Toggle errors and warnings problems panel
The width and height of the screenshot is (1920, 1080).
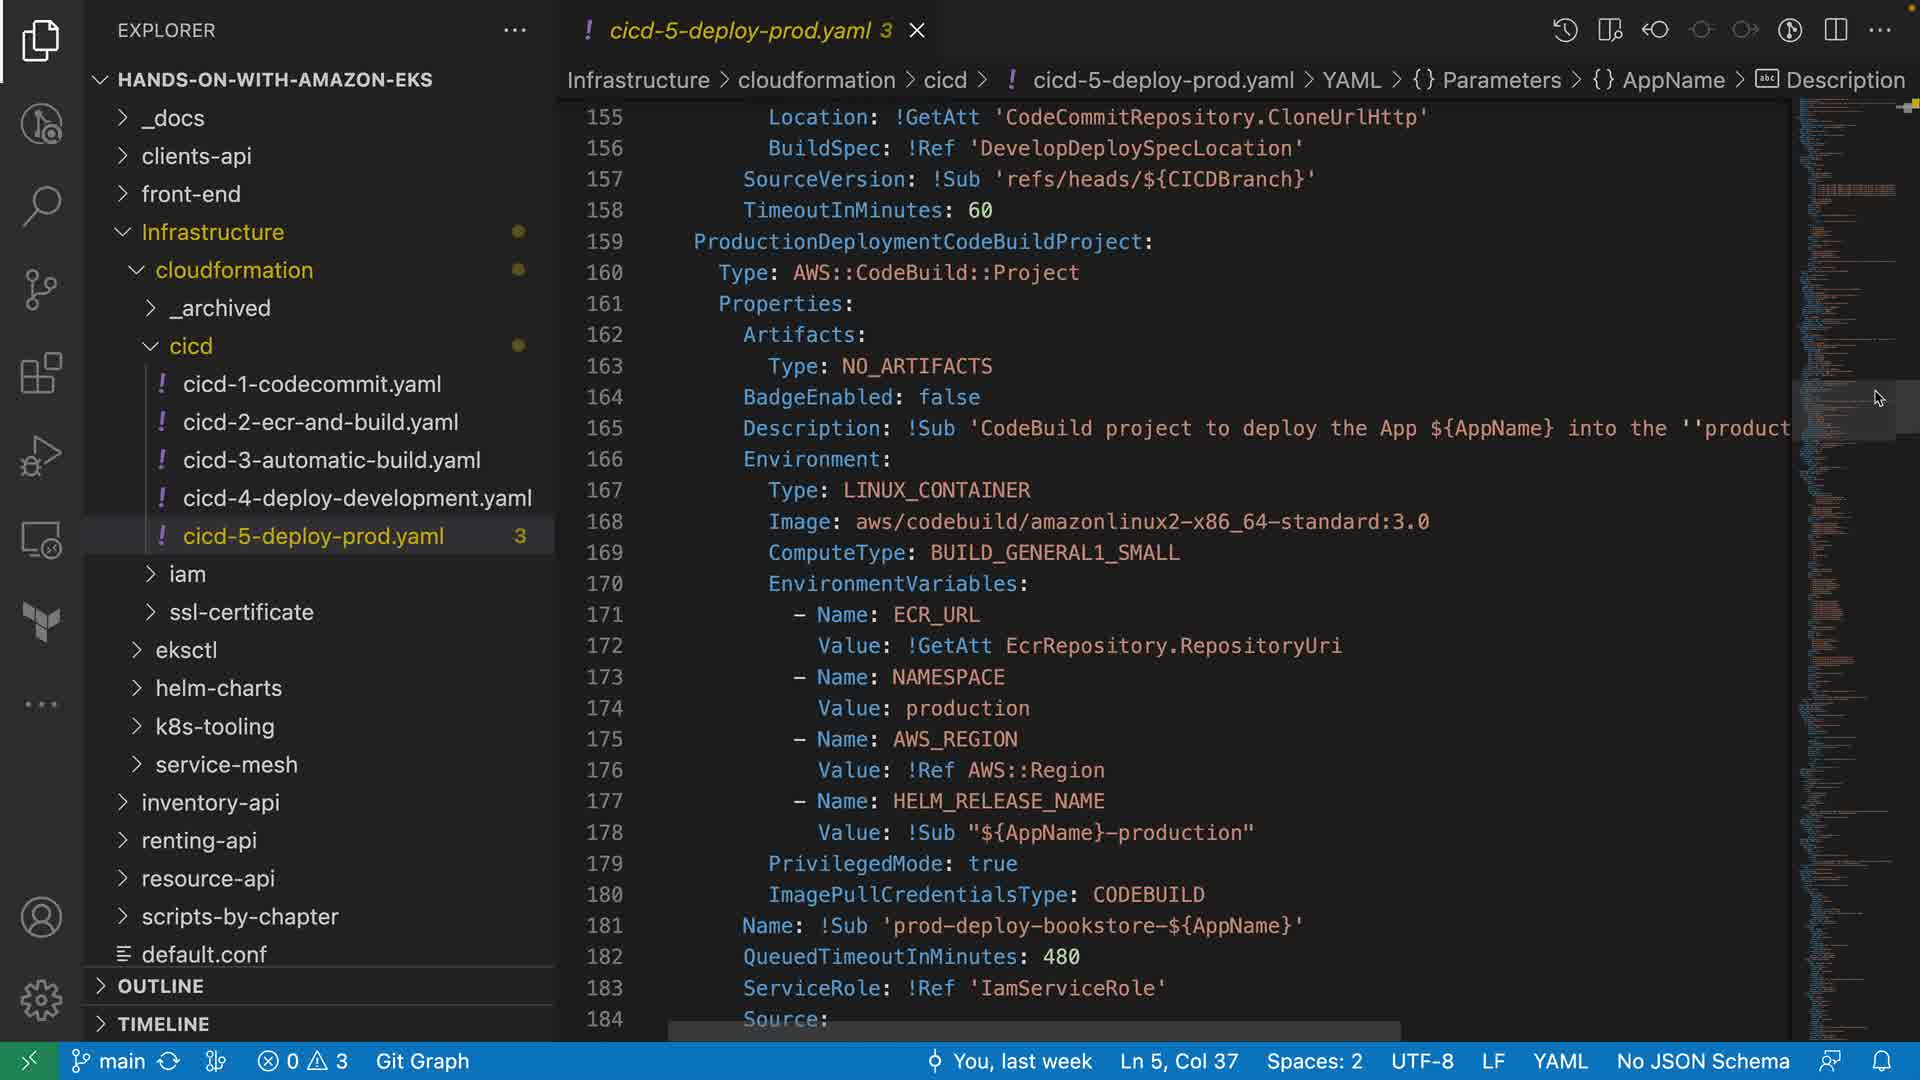302,1061
